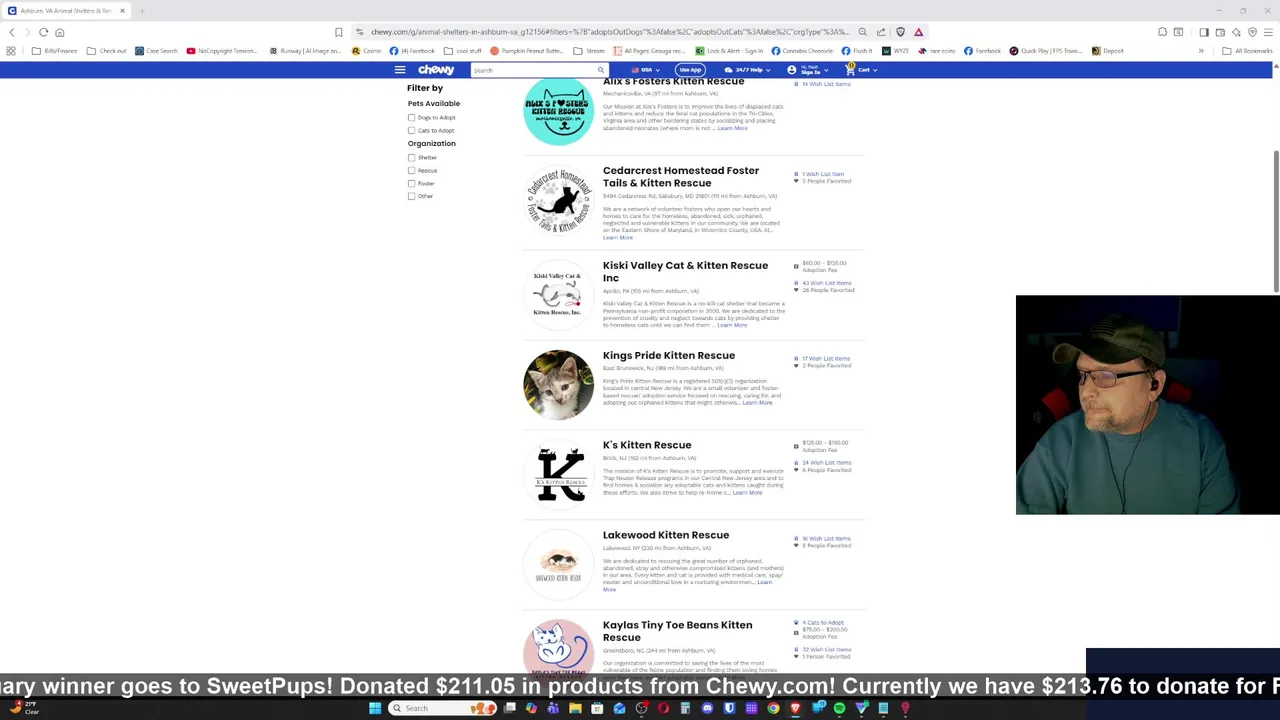The height and width of the screenshot is (720, 1280).
Task: Open the Hi Paul account dropdown
Action: tap(809, 70)
